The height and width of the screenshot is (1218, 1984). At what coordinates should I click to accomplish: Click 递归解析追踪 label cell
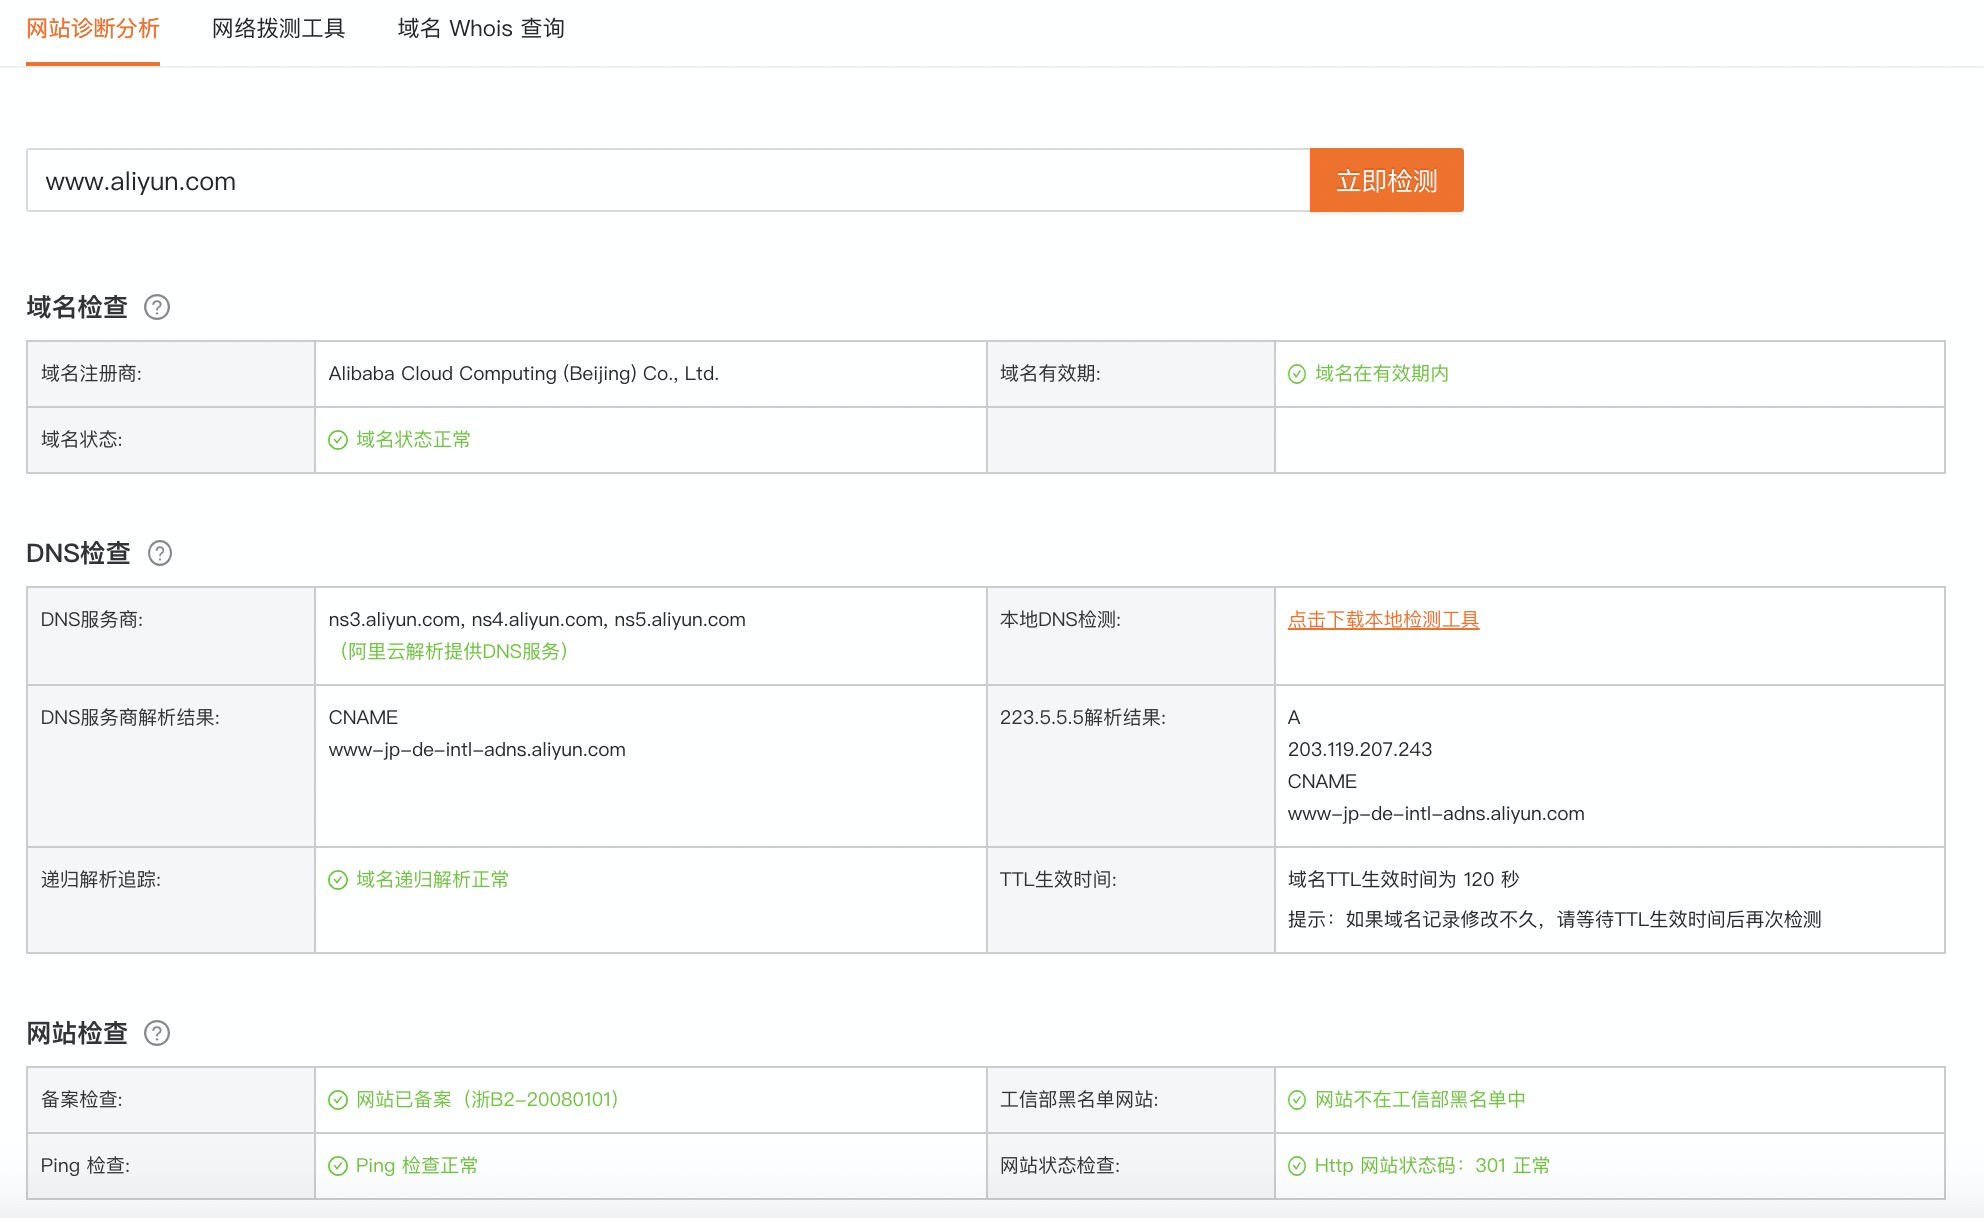tap(171, 900)
